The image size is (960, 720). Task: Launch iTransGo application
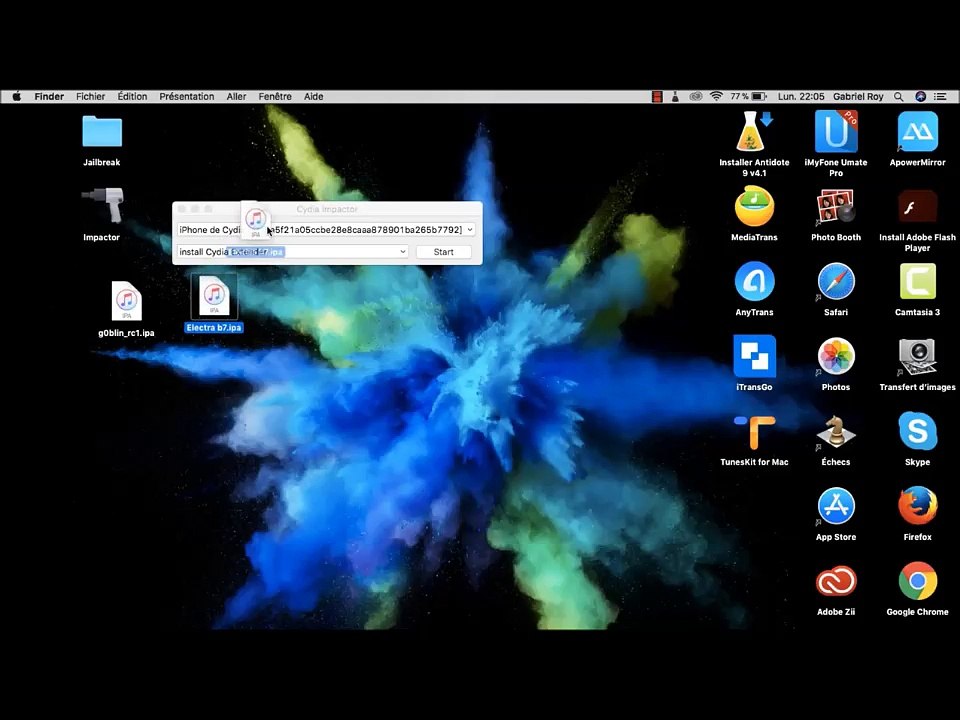754,356
